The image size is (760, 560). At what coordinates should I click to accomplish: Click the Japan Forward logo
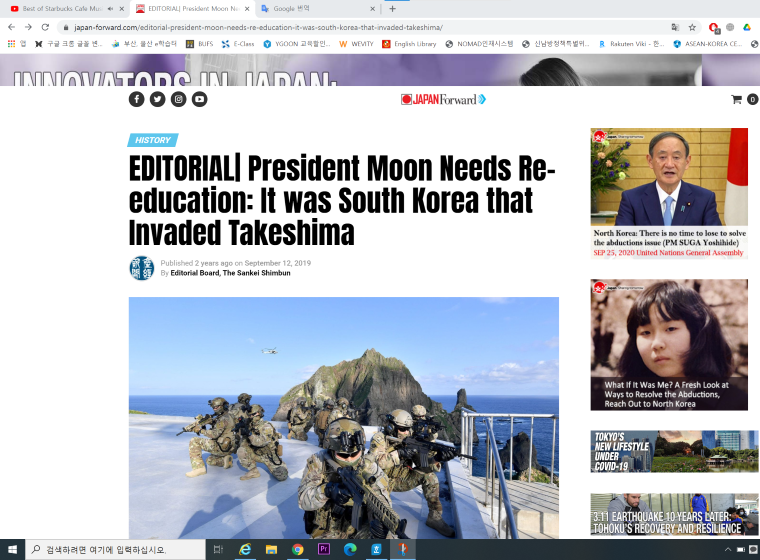443,99
